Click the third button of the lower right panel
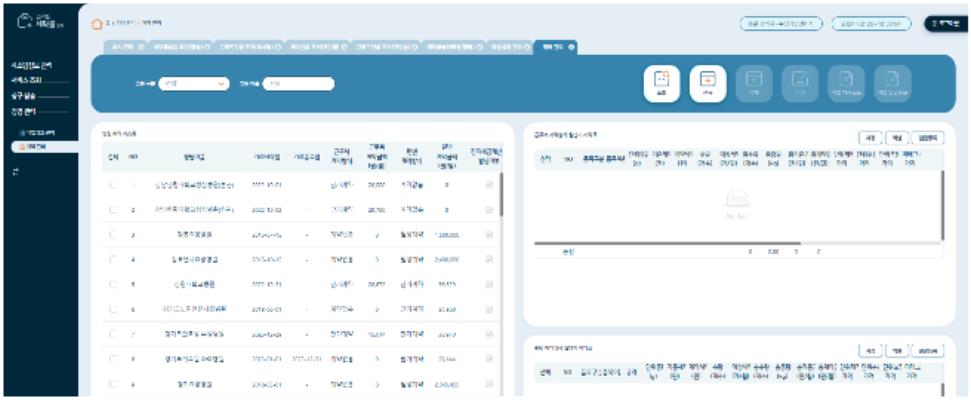Screen dimensions: 971x400 point(928,351)
